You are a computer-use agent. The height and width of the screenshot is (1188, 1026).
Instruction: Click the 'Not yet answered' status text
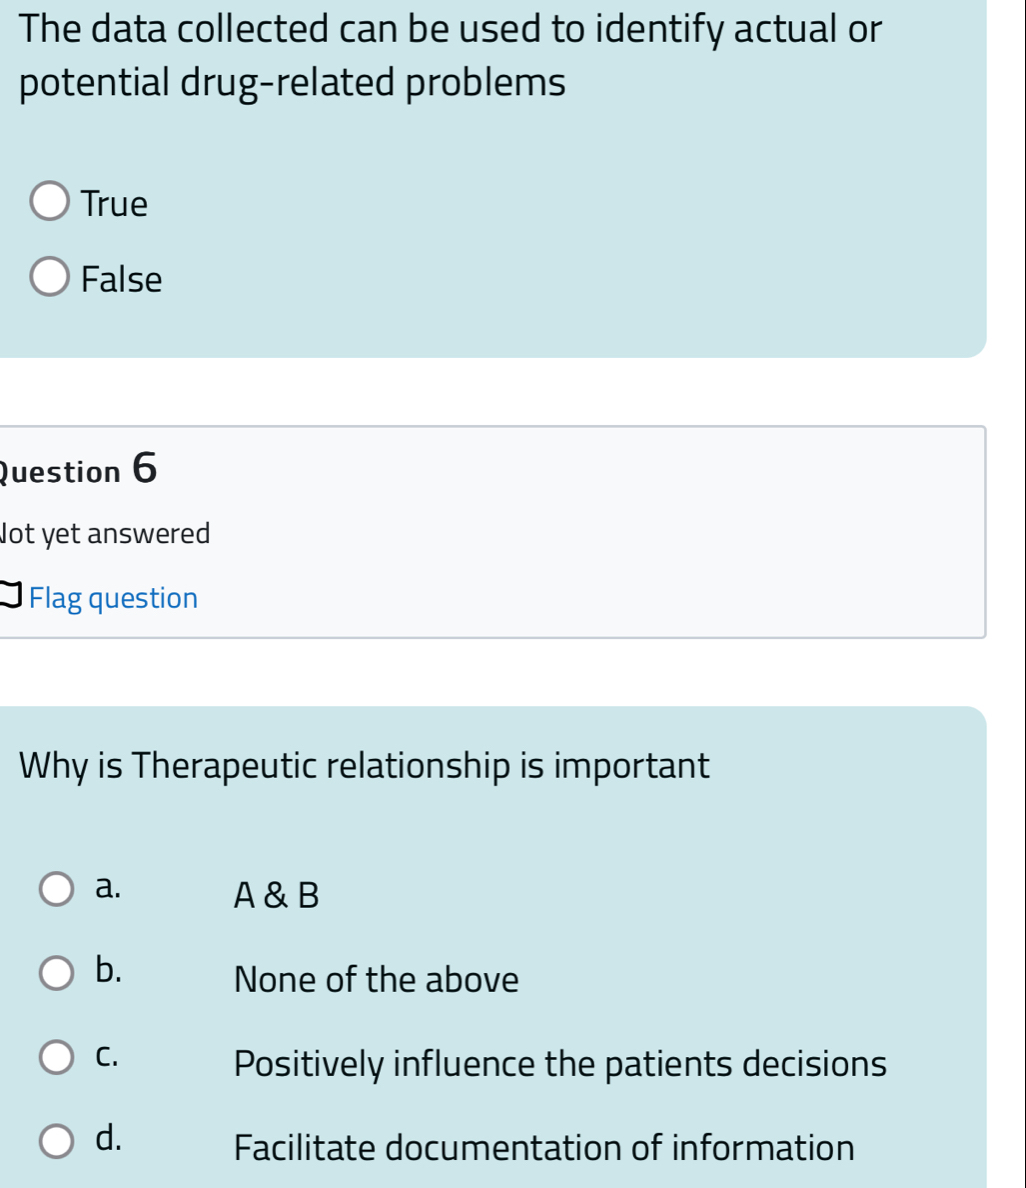[x=106, y=534]
